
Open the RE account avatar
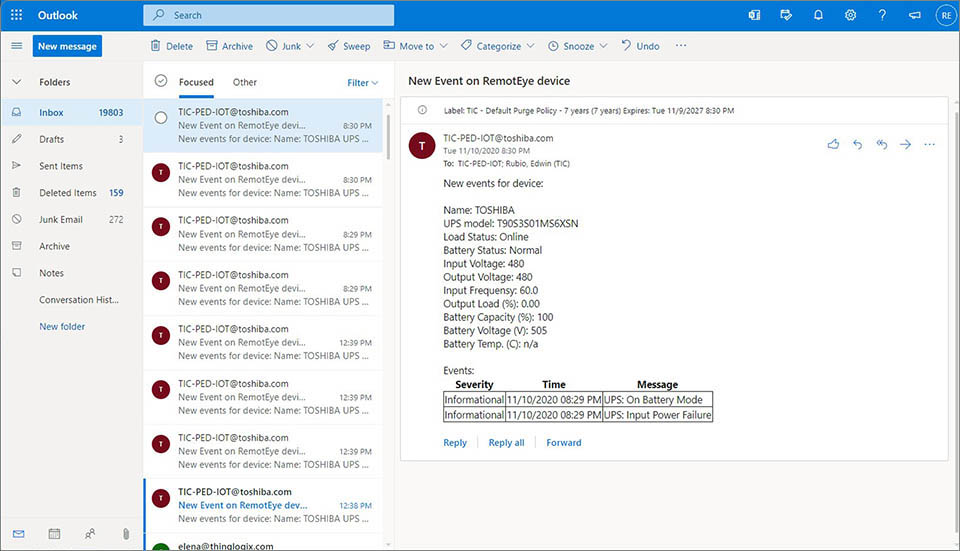[946, 15]
